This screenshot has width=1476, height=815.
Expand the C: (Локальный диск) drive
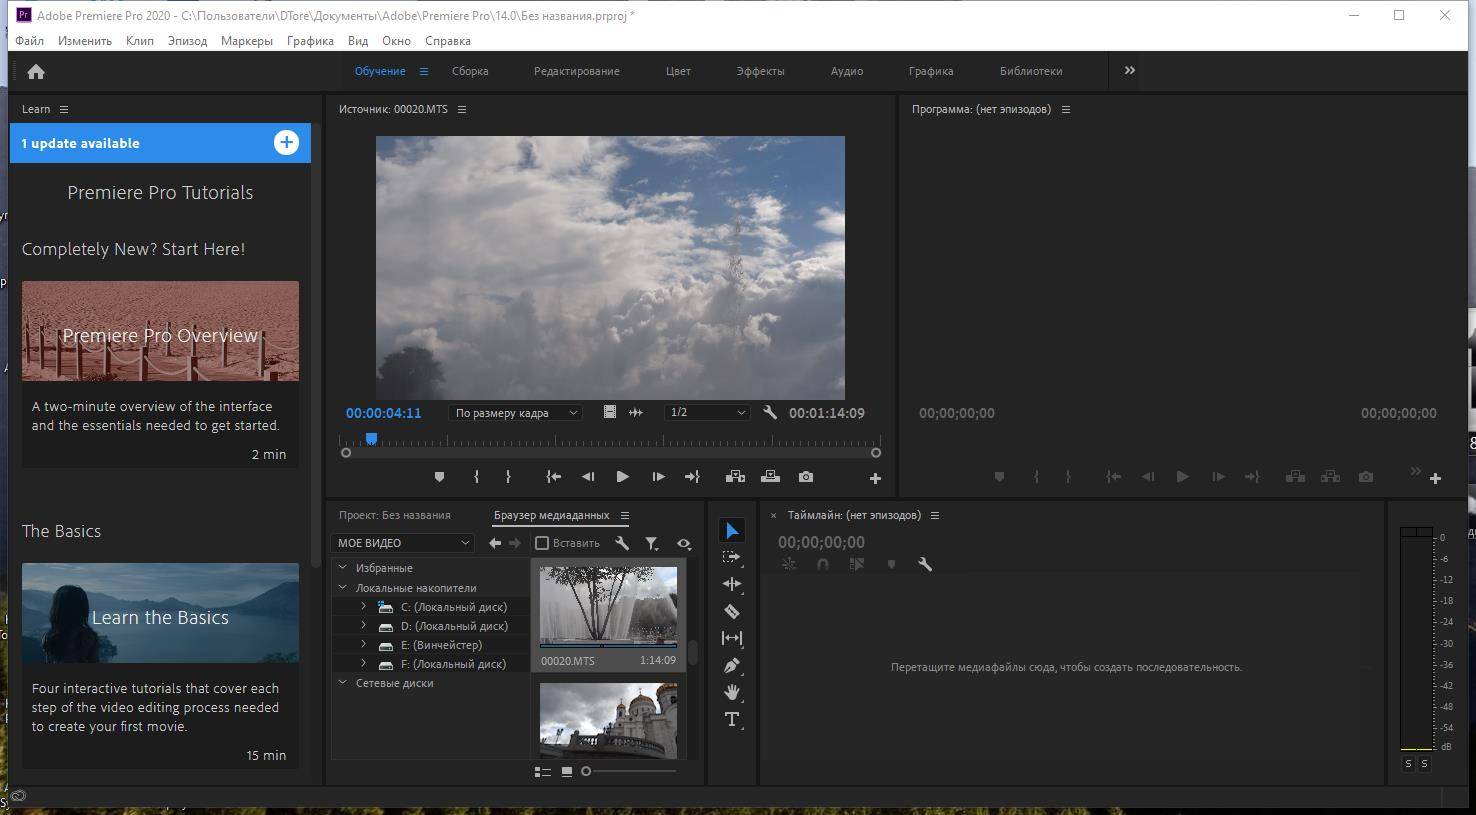(364, 607)
